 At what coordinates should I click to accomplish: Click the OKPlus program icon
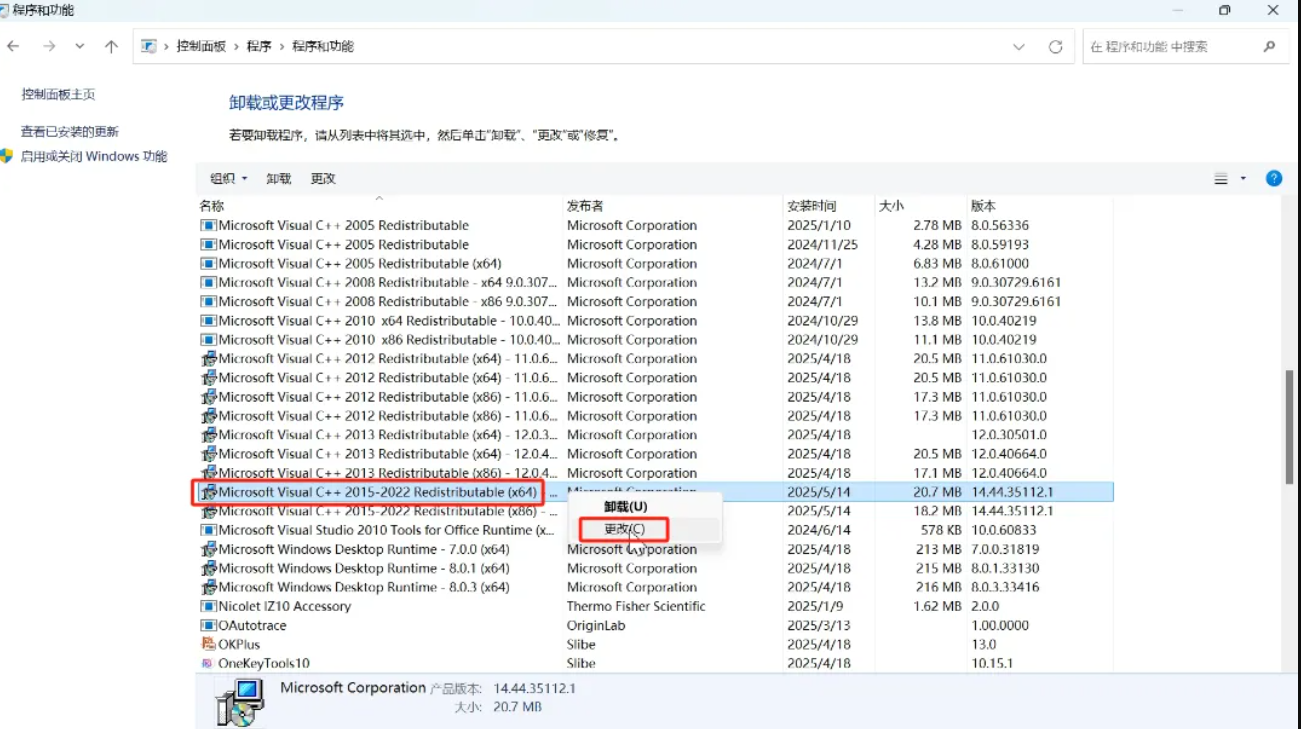(208, 644)
